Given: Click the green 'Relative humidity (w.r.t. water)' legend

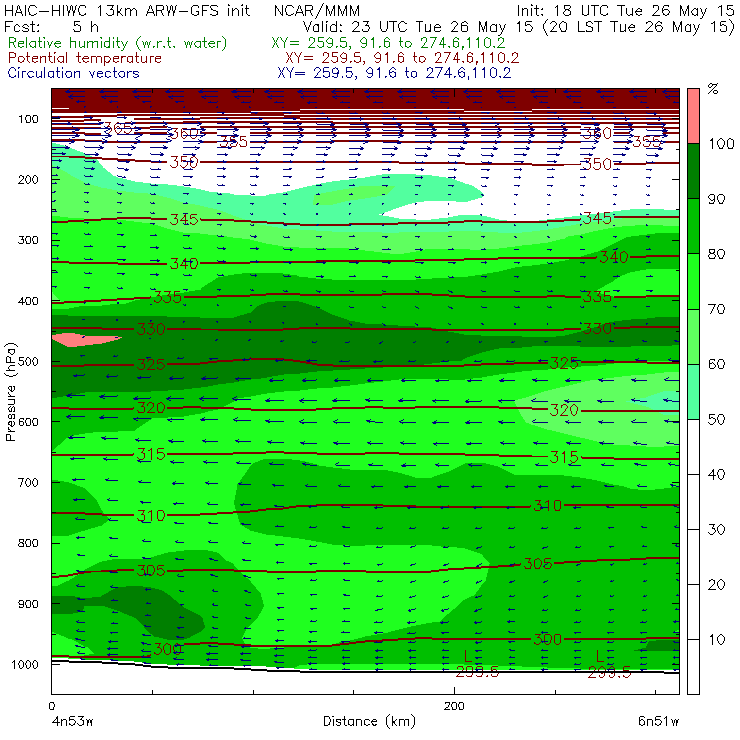Looking at the screenshot, I should [118, 43].
